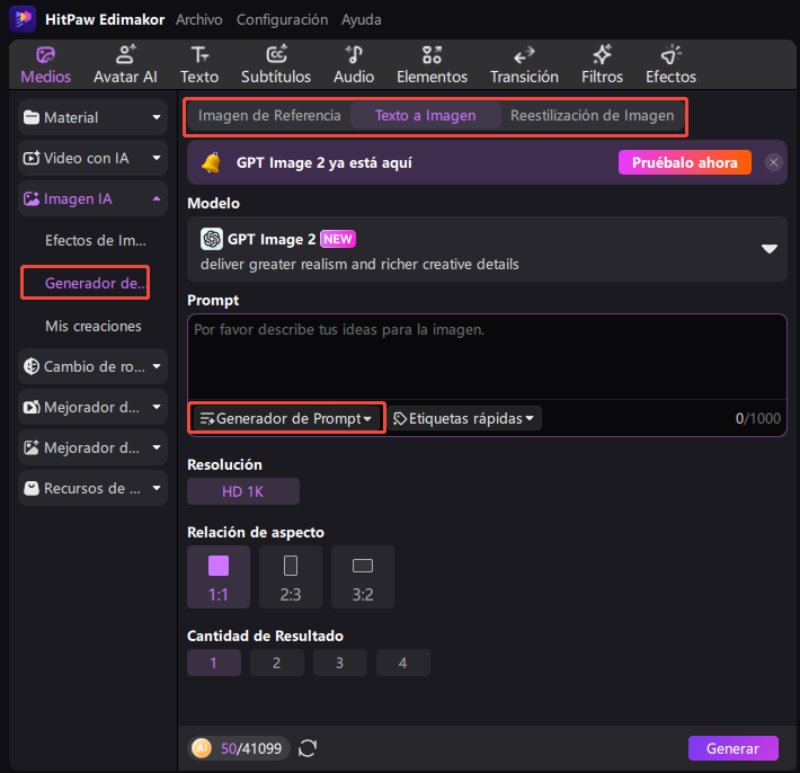Expand the Recursos de ... arrow
Image resolution: width=800 pixels, height=773 pixels.
(157, 488)
